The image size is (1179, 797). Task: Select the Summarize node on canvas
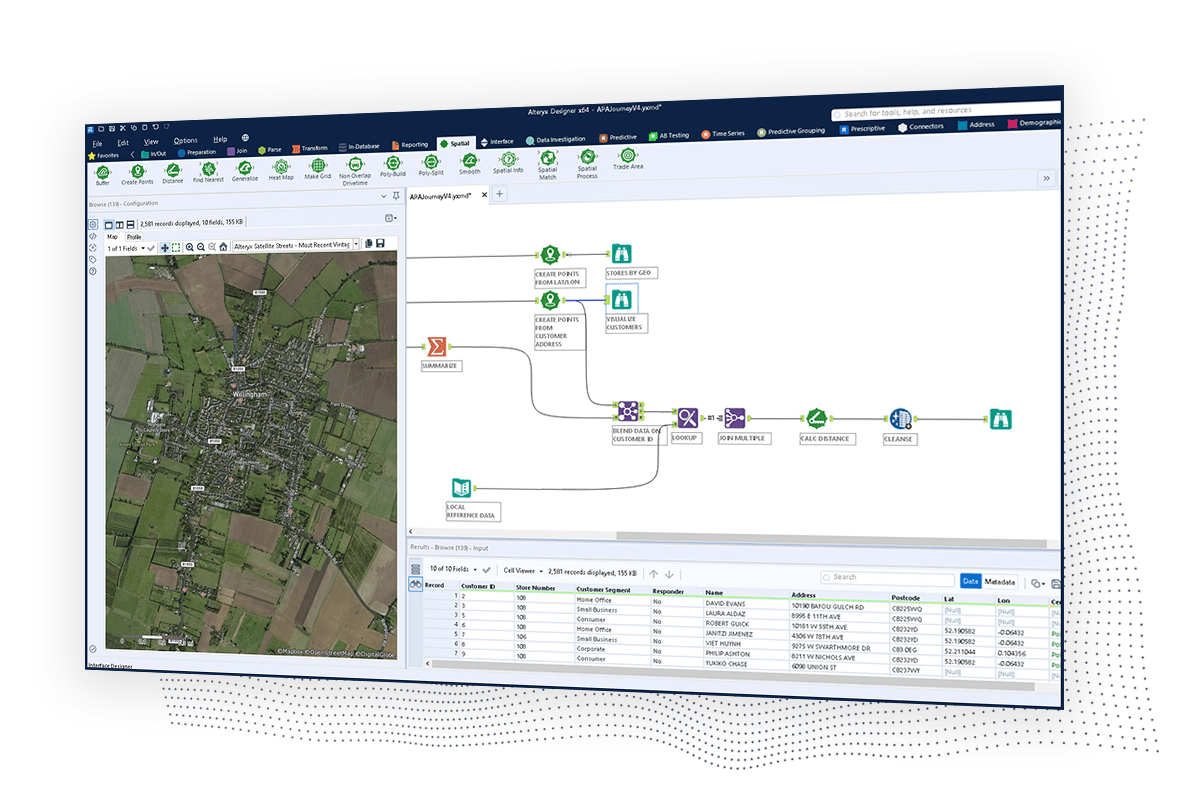pos(437,347)
